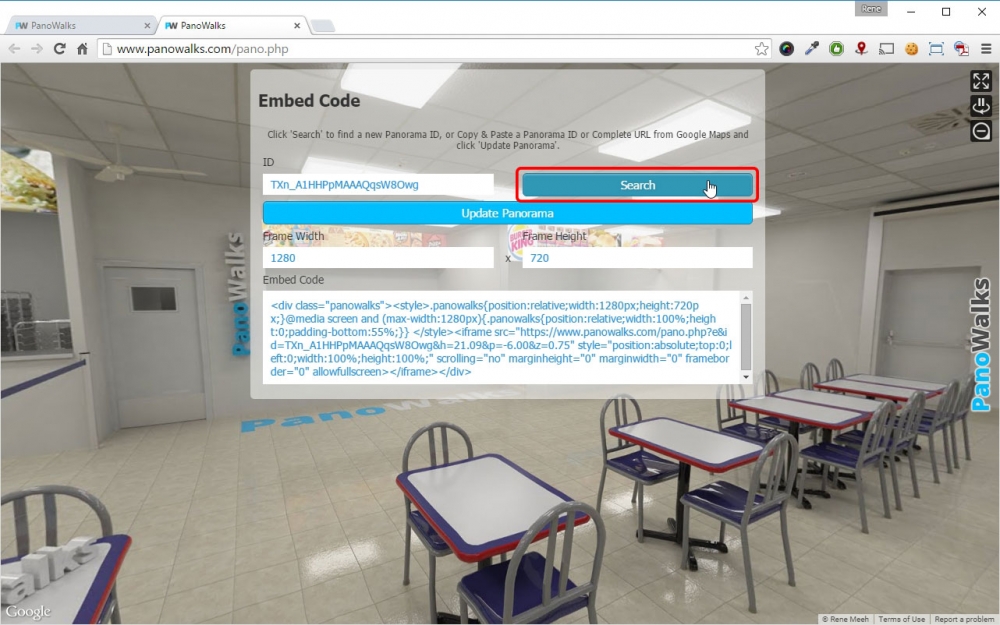1000x625 pixels.
Task: Open the Chrome hamburger menu
Action: [984, 48]
